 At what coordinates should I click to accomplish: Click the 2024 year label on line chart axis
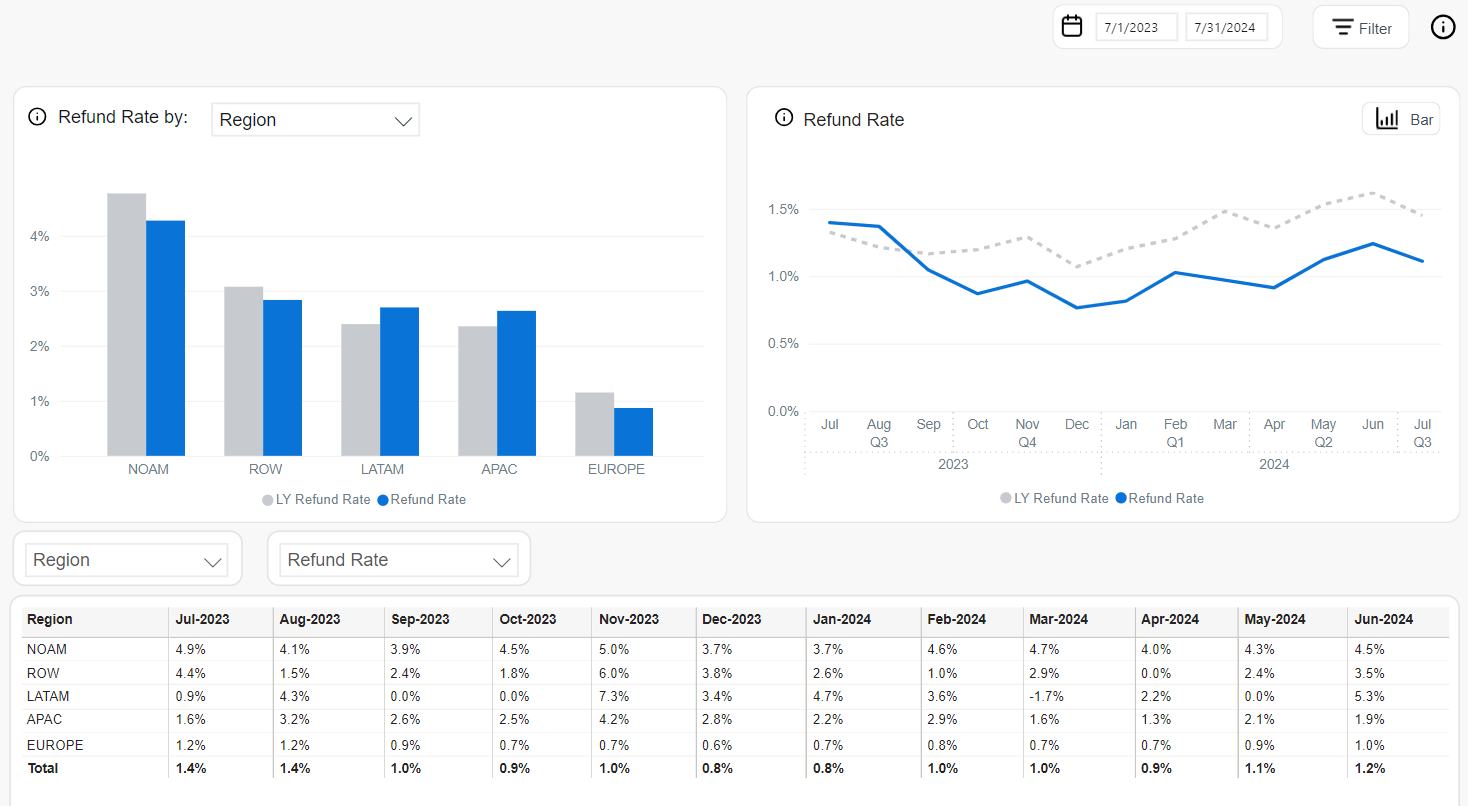(1274, 464)
